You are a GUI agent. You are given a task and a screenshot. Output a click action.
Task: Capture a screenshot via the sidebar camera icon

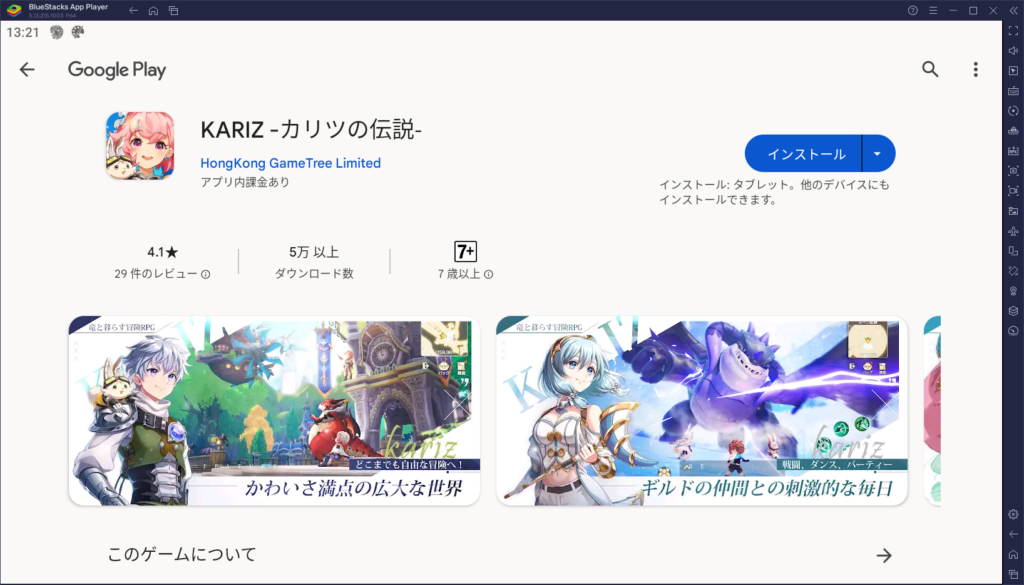tap(1012, 172)
